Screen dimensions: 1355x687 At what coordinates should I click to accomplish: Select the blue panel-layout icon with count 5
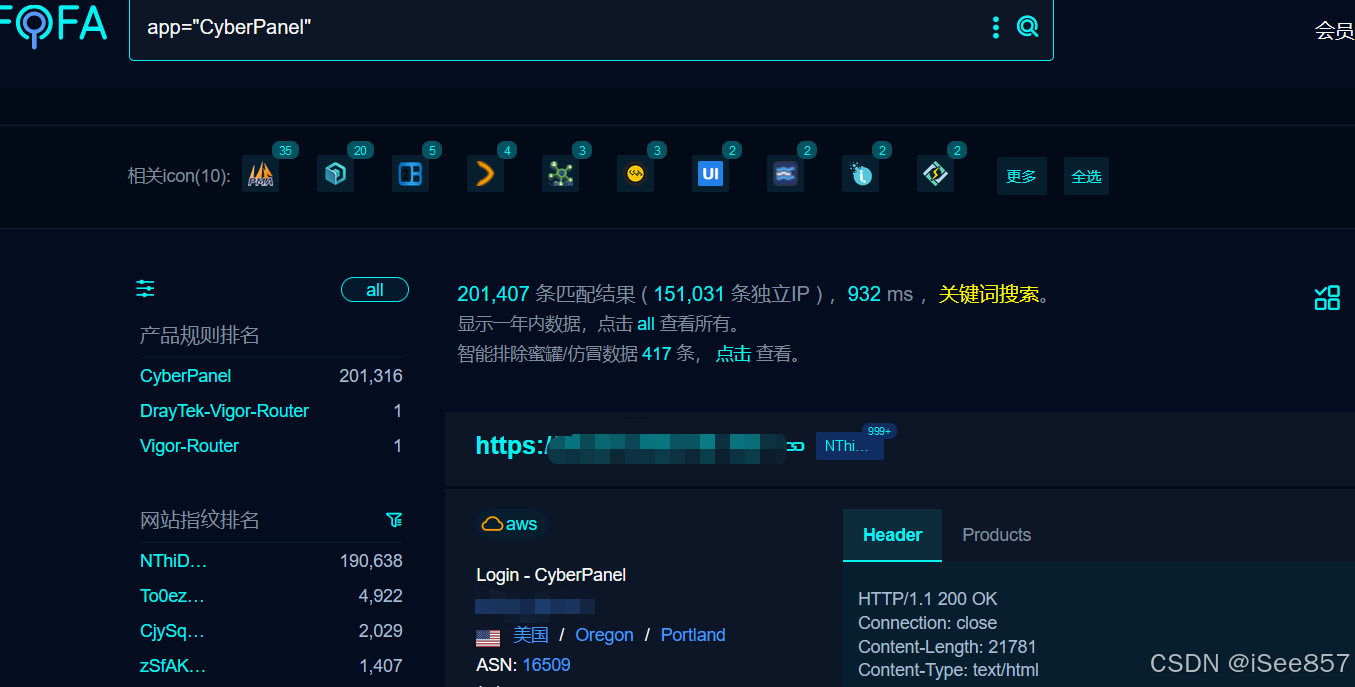(410, 174)
